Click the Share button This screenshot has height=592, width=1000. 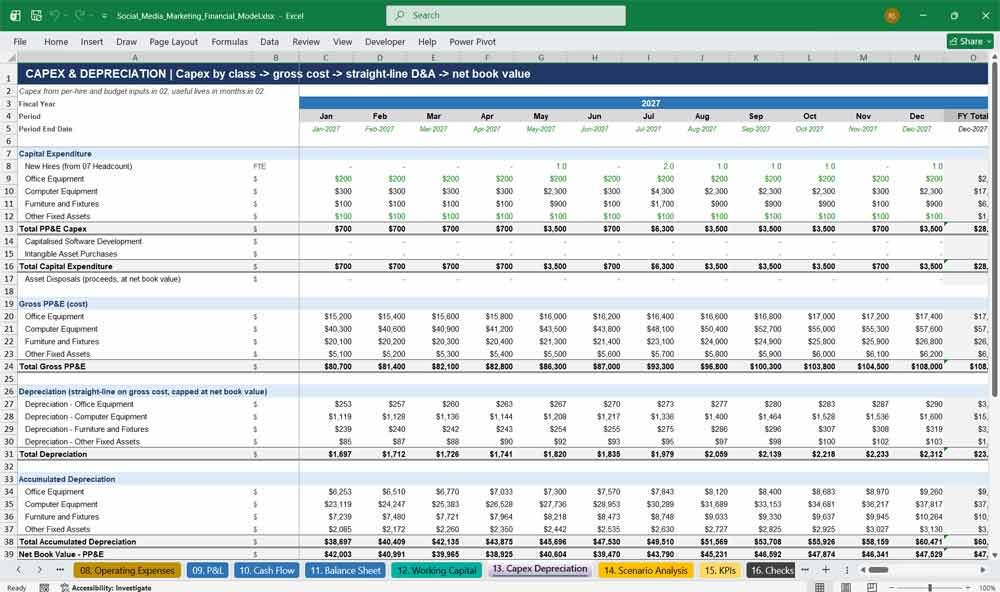coord(970,41)
